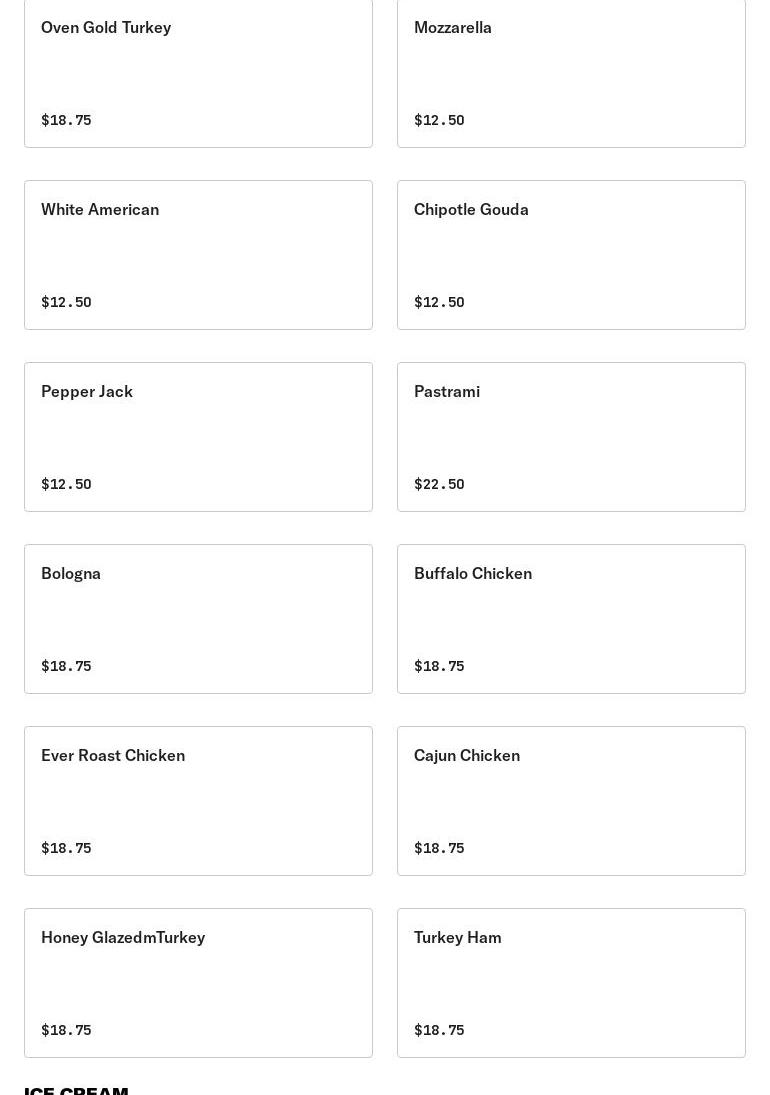
Task: Click the Chipotle Gouda price label
Action: (x=439, y=302)
